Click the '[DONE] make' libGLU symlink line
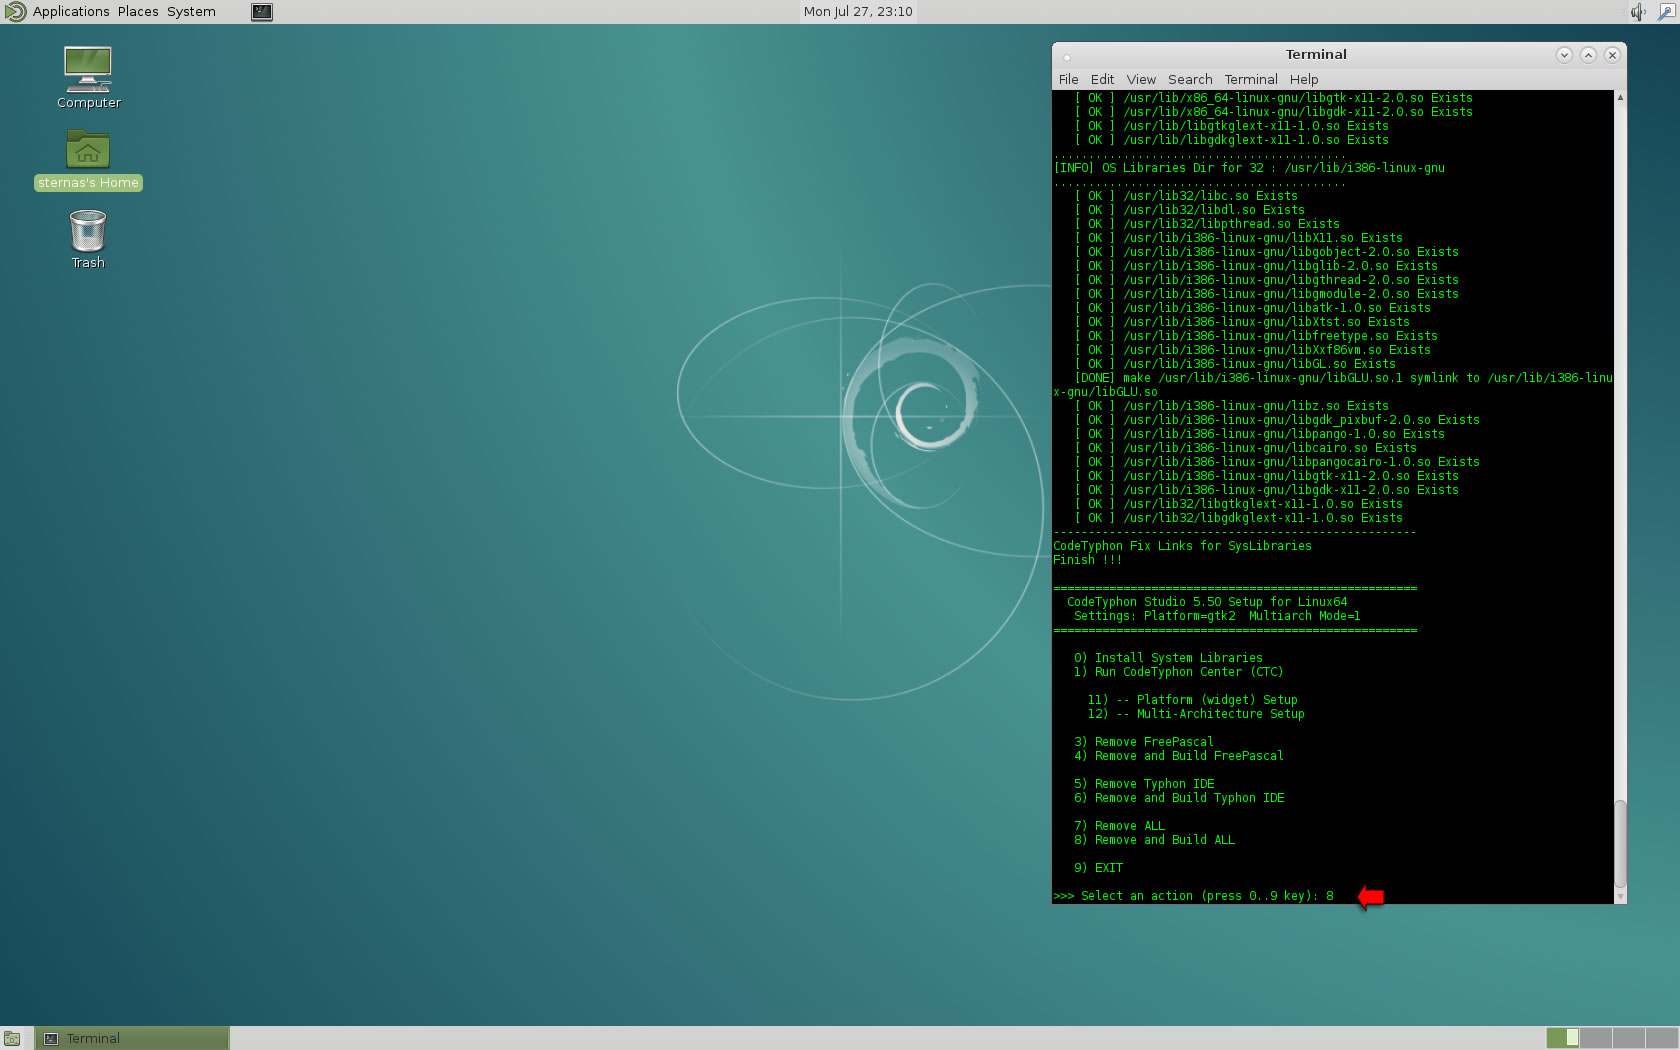1680x1050 pixels. coord(1333,385)
